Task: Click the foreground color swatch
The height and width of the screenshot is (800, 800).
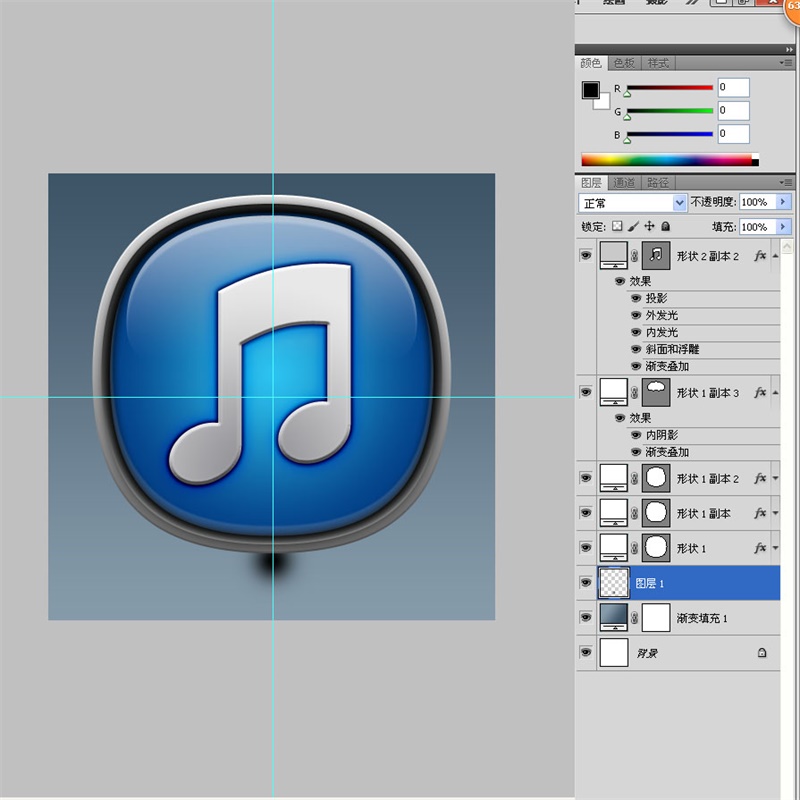Action: [590, 90]
